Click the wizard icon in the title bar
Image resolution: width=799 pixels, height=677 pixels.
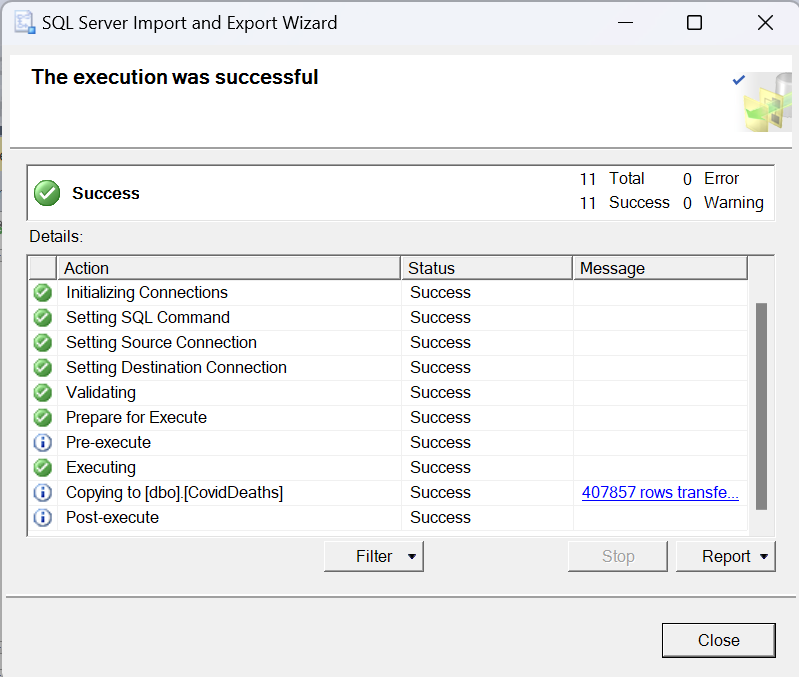(24, 22)
